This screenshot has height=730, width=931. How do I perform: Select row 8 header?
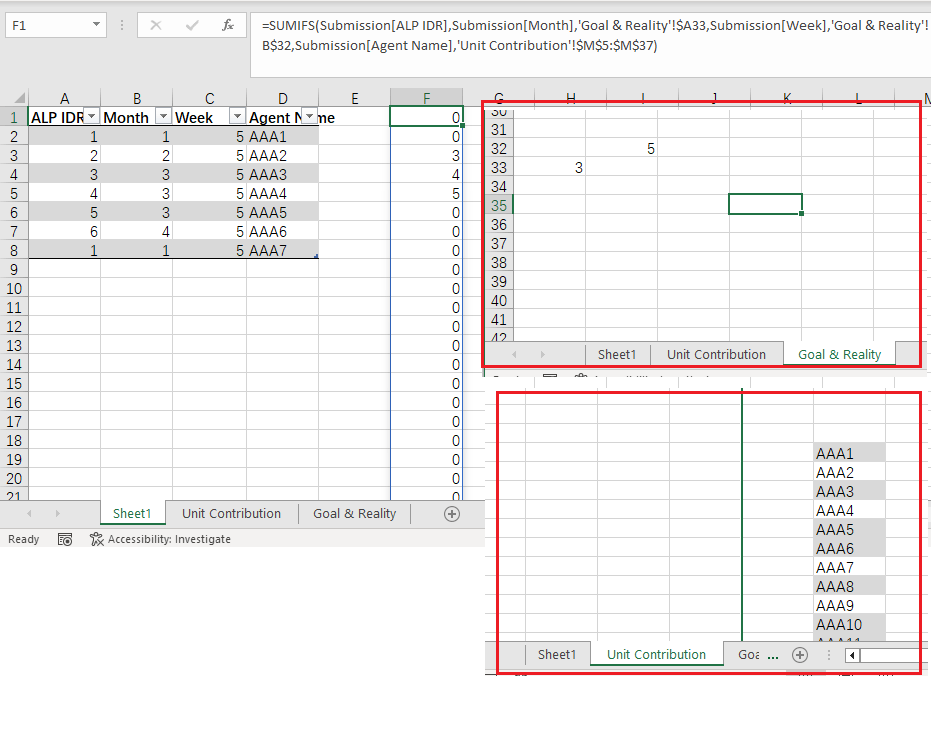point(14,251)
